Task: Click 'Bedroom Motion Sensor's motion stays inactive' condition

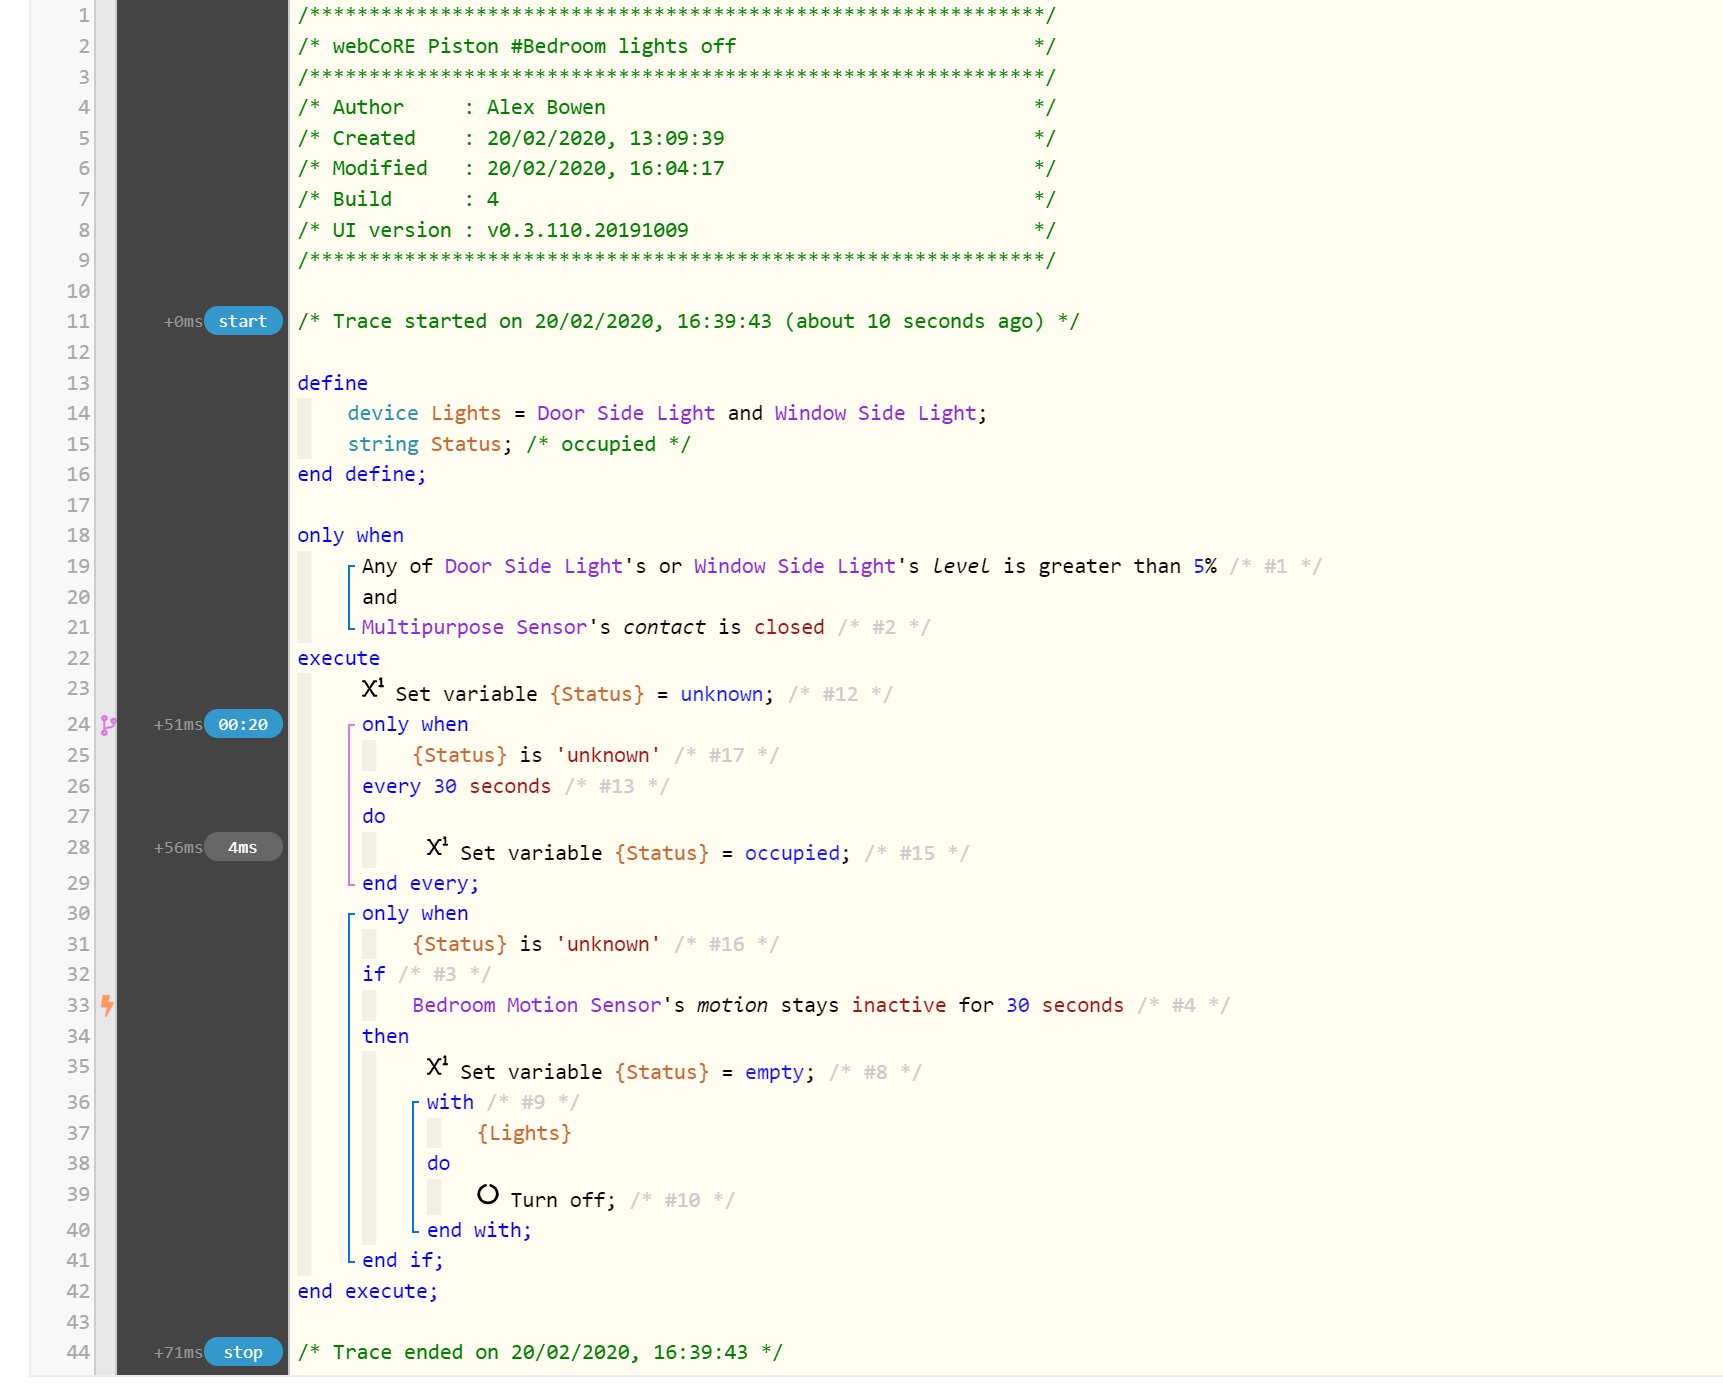Action: [x=767, y=1005]
